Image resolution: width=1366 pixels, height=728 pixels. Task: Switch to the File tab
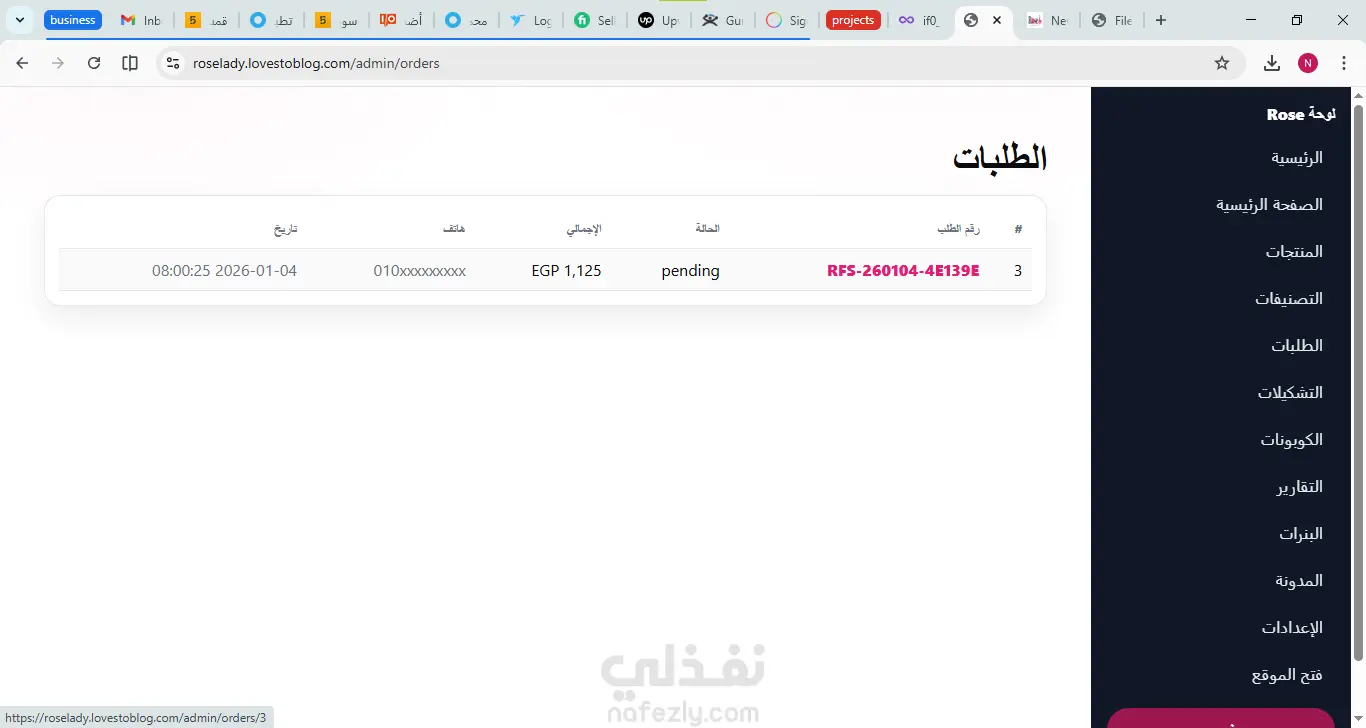click(1112, 20)
